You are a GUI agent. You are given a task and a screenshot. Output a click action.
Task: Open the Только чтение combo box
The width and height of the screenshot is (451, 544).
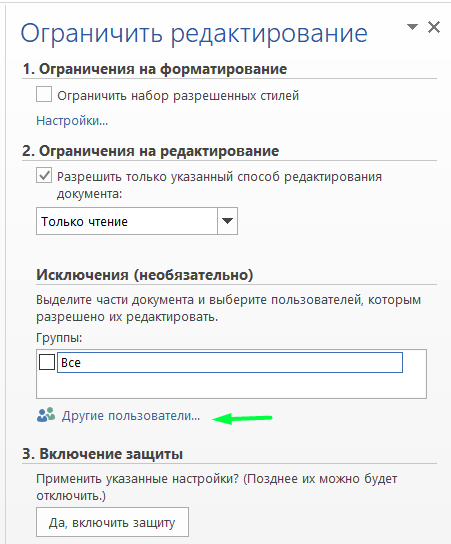[137, 221]
